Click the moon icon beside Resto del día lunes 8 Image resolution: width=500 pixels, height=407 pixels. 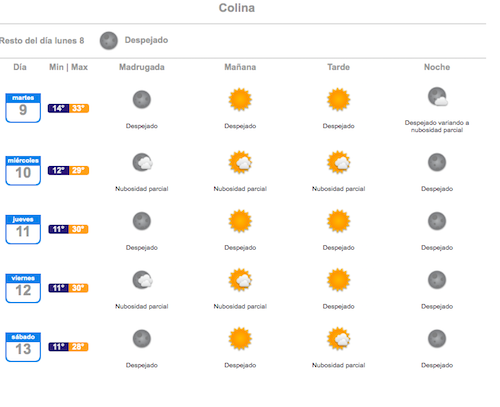tap(109, 41)
